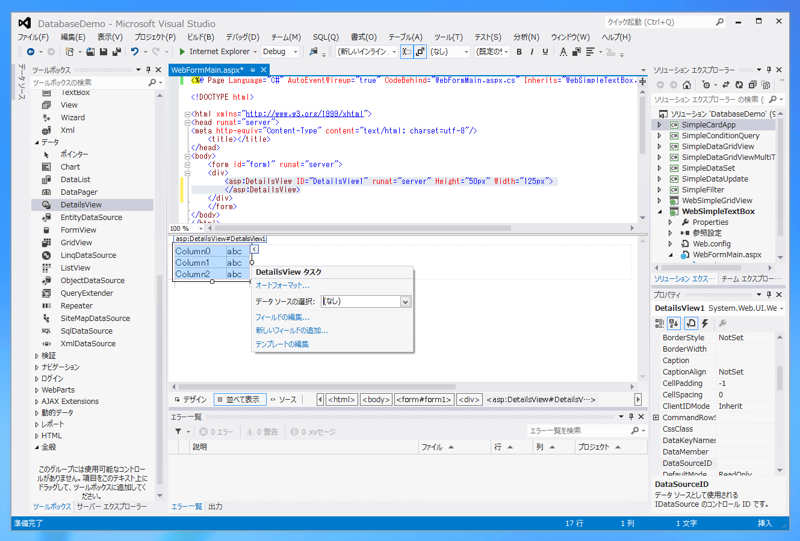This screenshot has height=541, width=800.
Task: Click the error list filter funnel icon
Action: [x=178, y=431]
